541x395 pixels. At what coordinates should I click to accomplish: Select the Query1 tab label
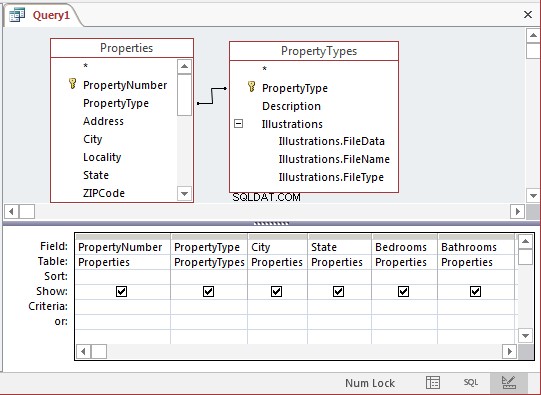coord(51,15)
